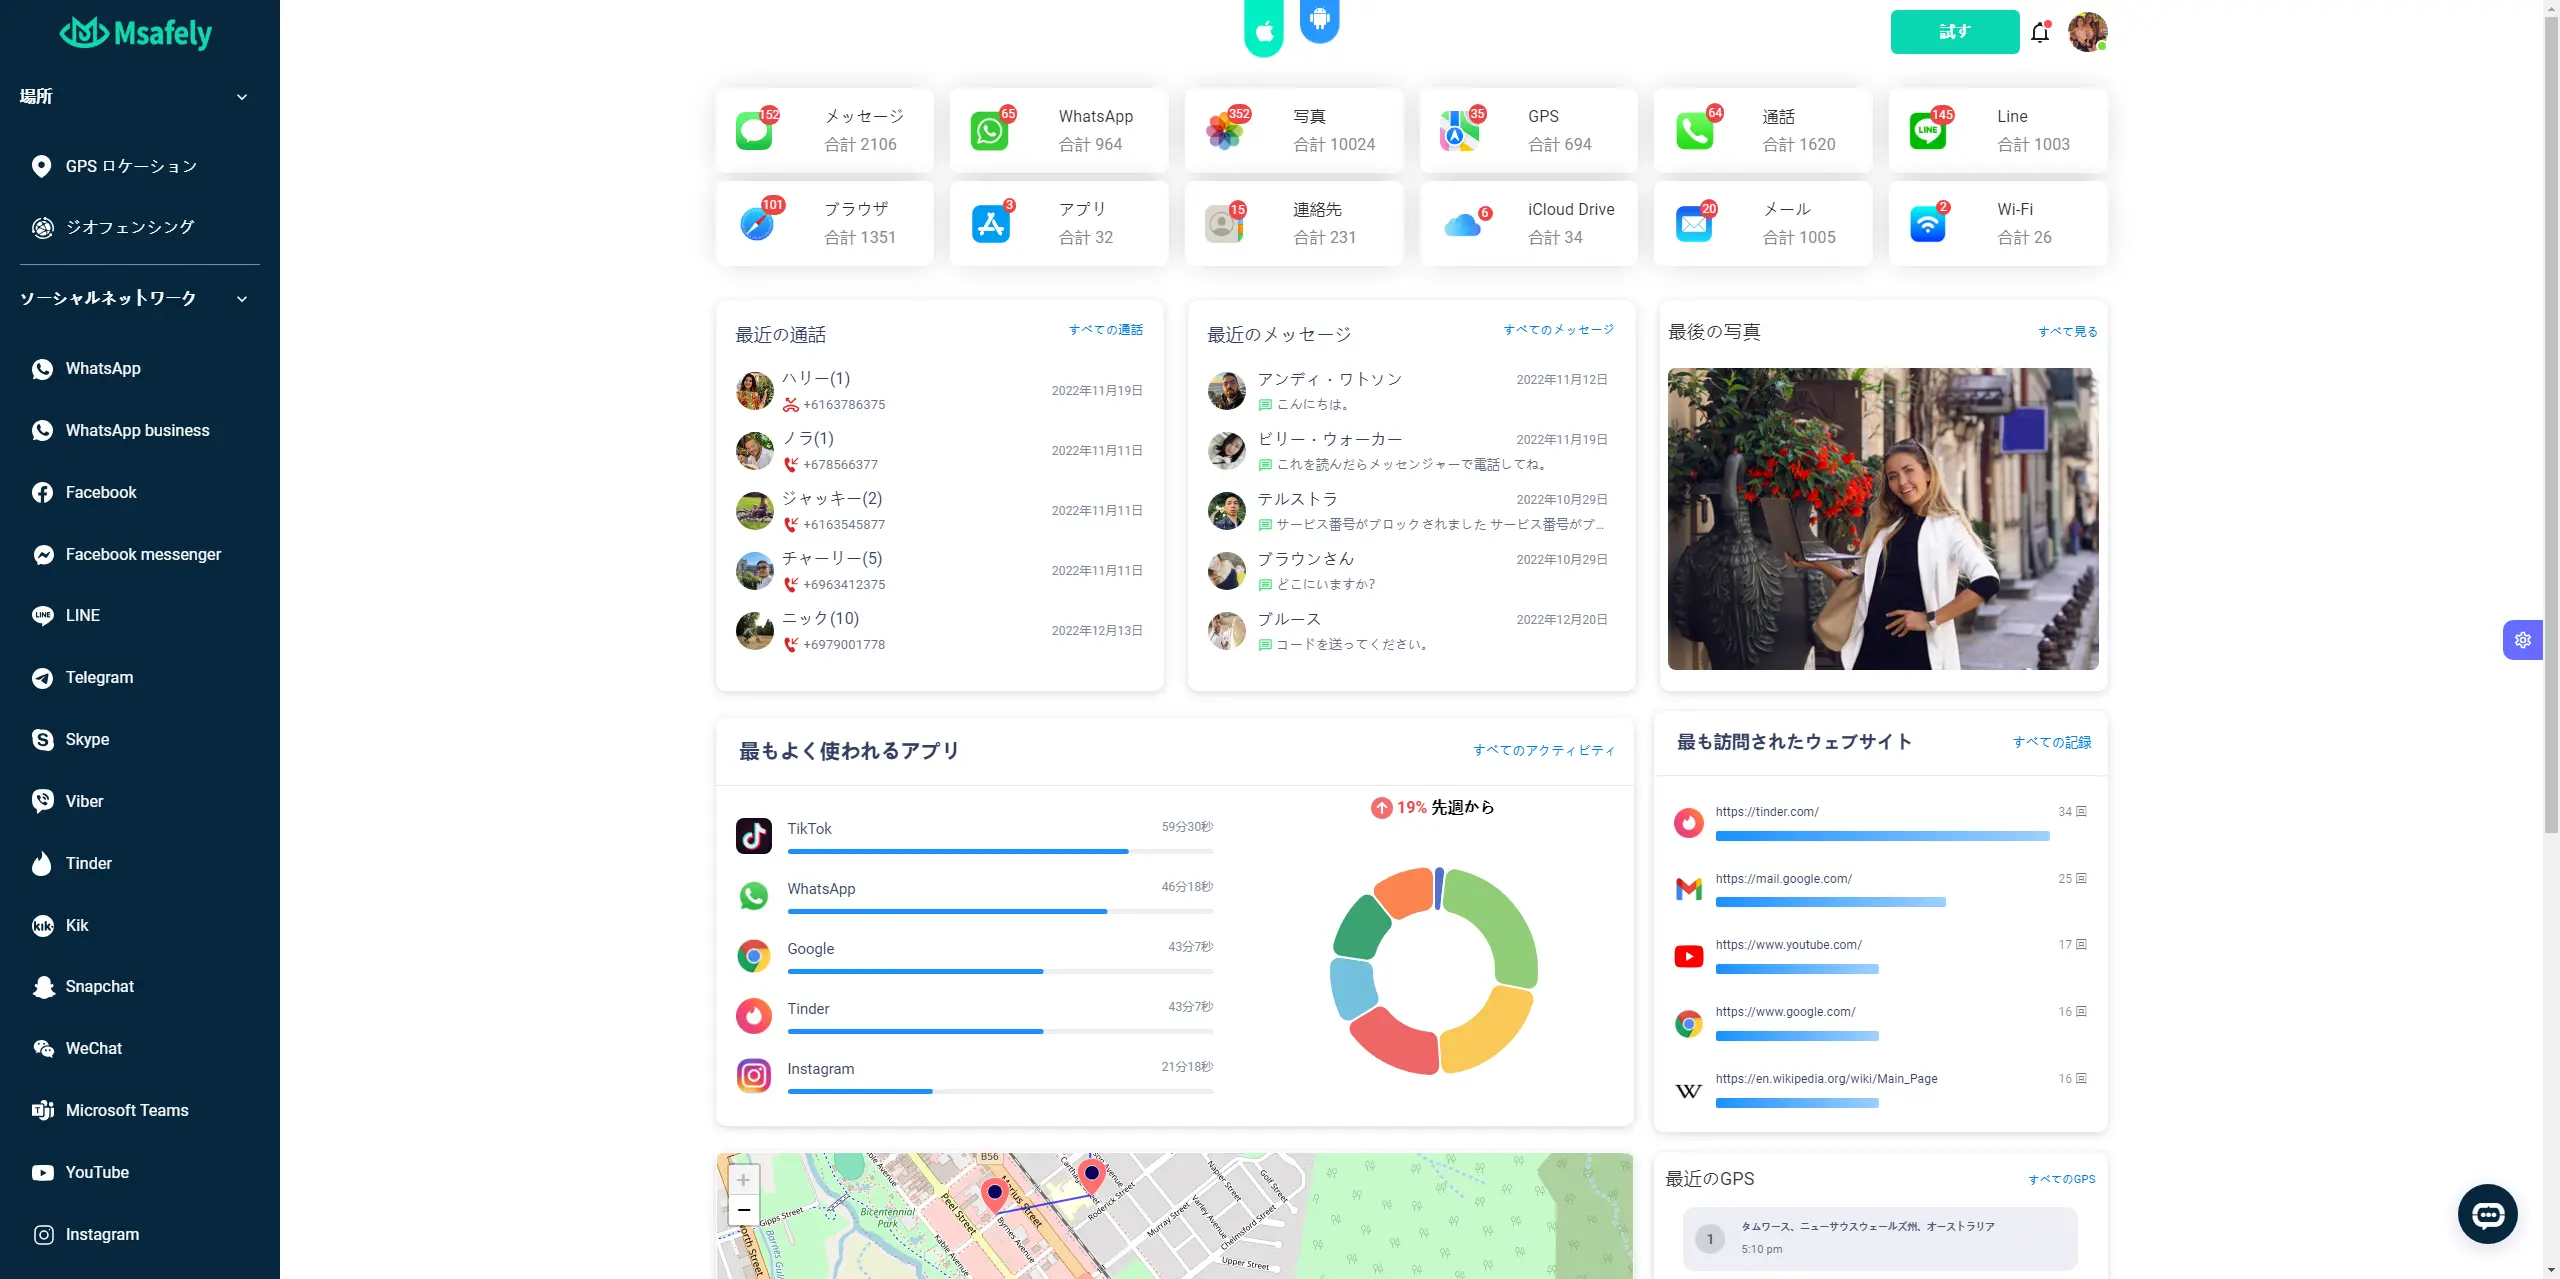Image resolution: width=2560 pixels, height=1279 pixels.
Task: Click the 試す button at top right
Action: (1954, 31)
